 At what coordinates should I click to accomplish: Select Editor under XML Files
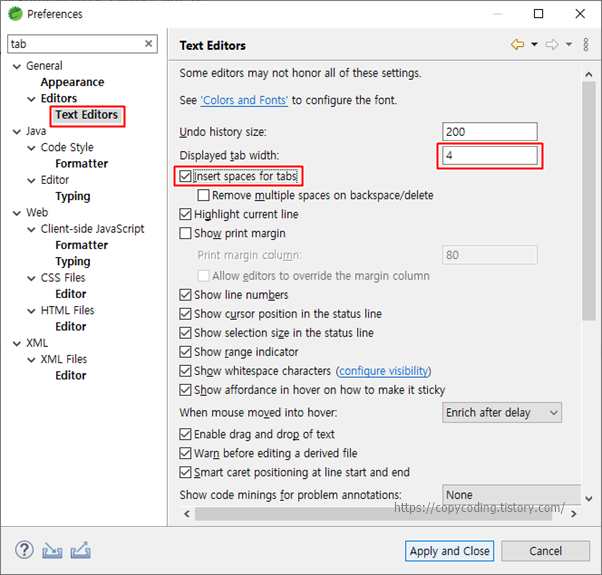71,375
